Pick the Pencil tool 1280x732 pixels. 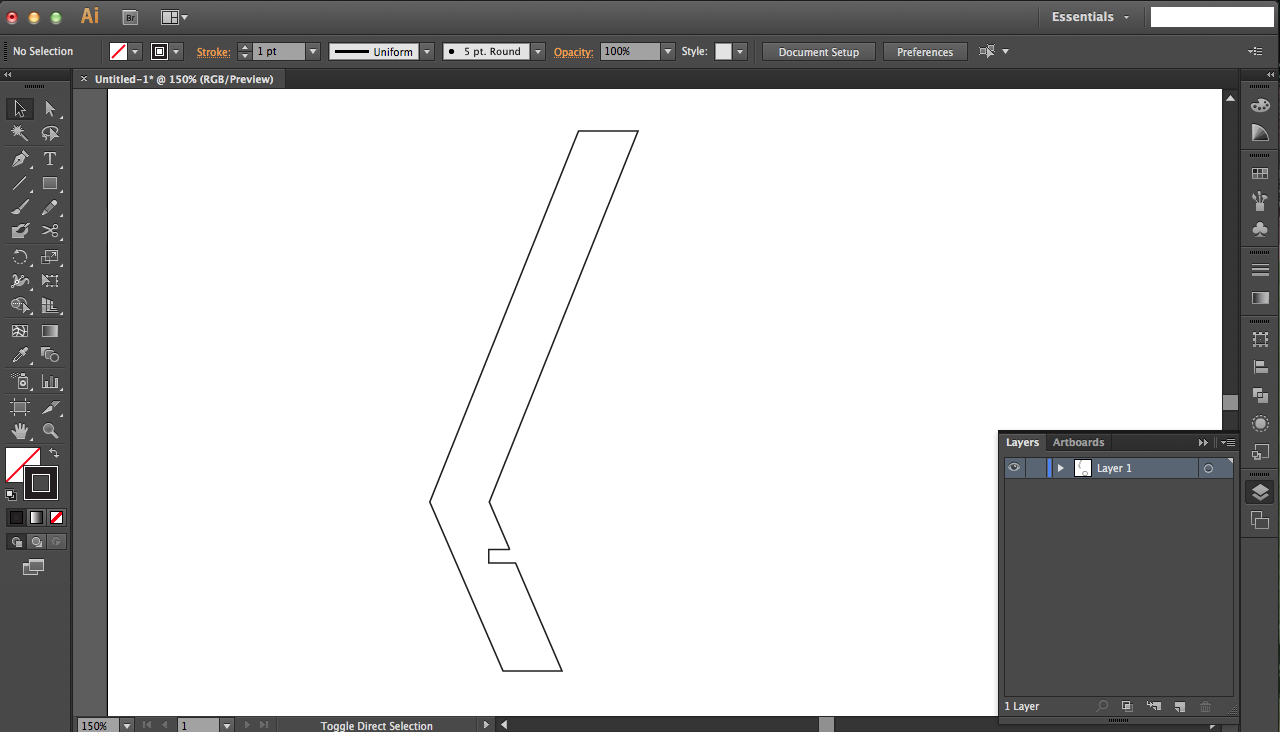pyautogui.click(x=50, y=207)
